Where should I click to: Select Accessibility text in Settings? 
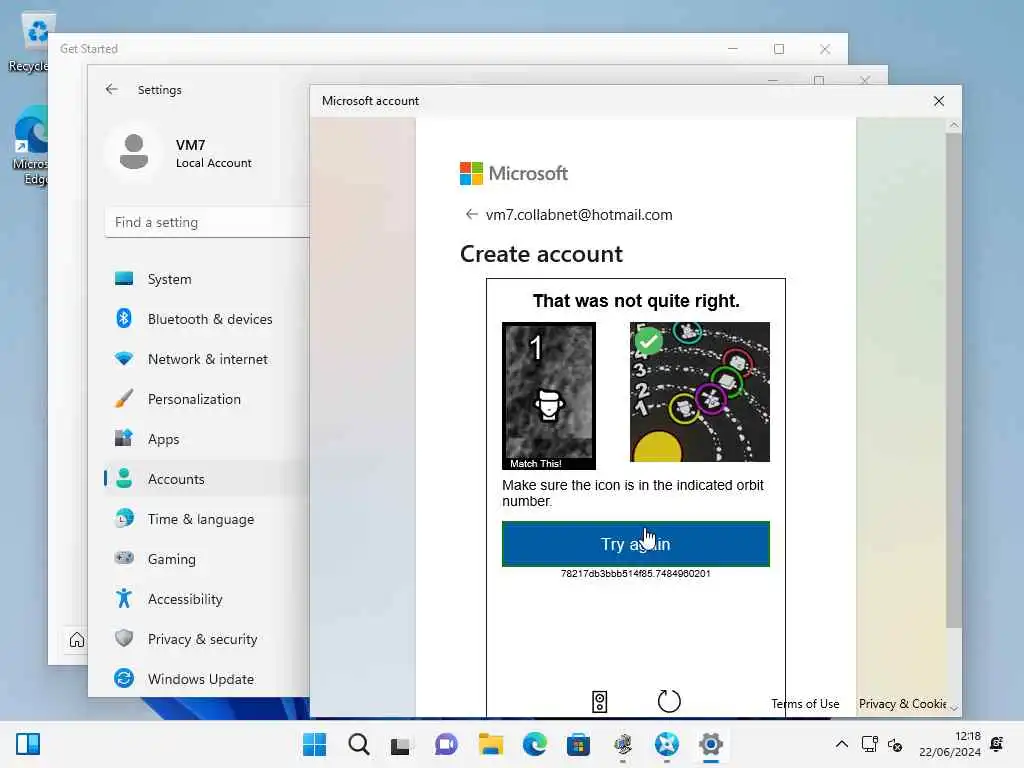(185, 598)
